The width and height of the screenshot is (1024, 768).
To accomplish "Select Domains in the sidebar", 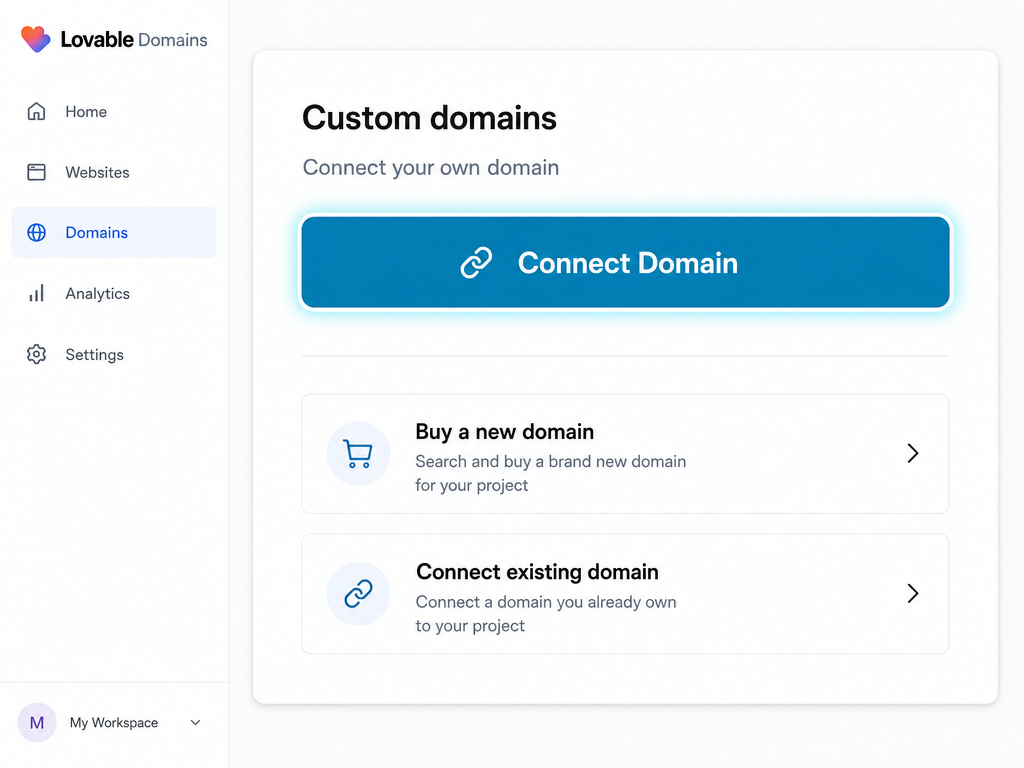I will pos(114,232).
